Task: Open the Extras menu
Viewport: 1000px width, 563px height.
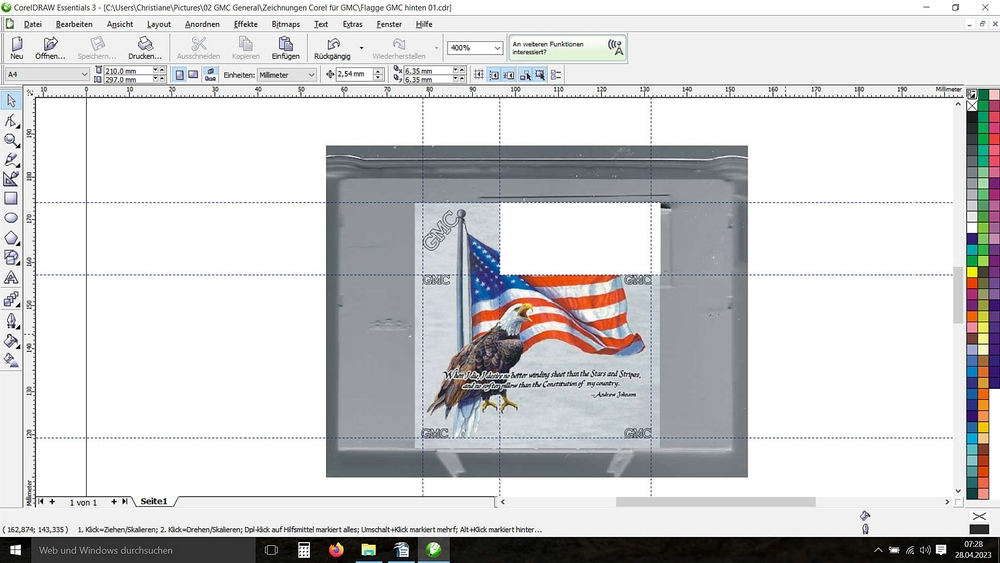Action: (352, 24)
